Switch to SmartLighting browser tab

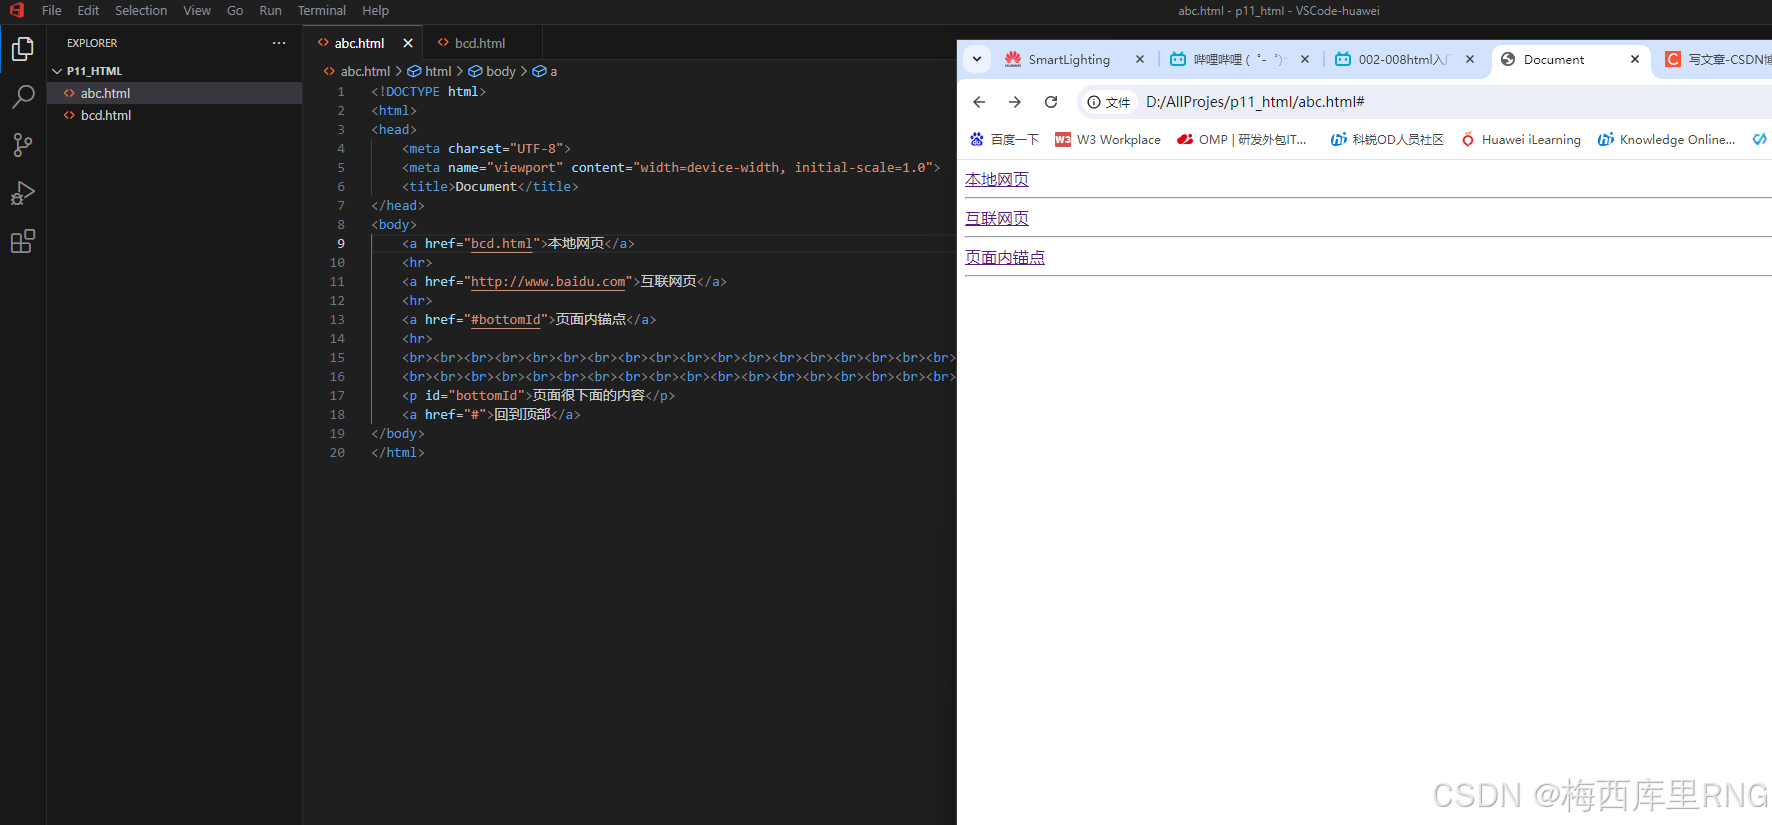click(x=1068, y=59)
